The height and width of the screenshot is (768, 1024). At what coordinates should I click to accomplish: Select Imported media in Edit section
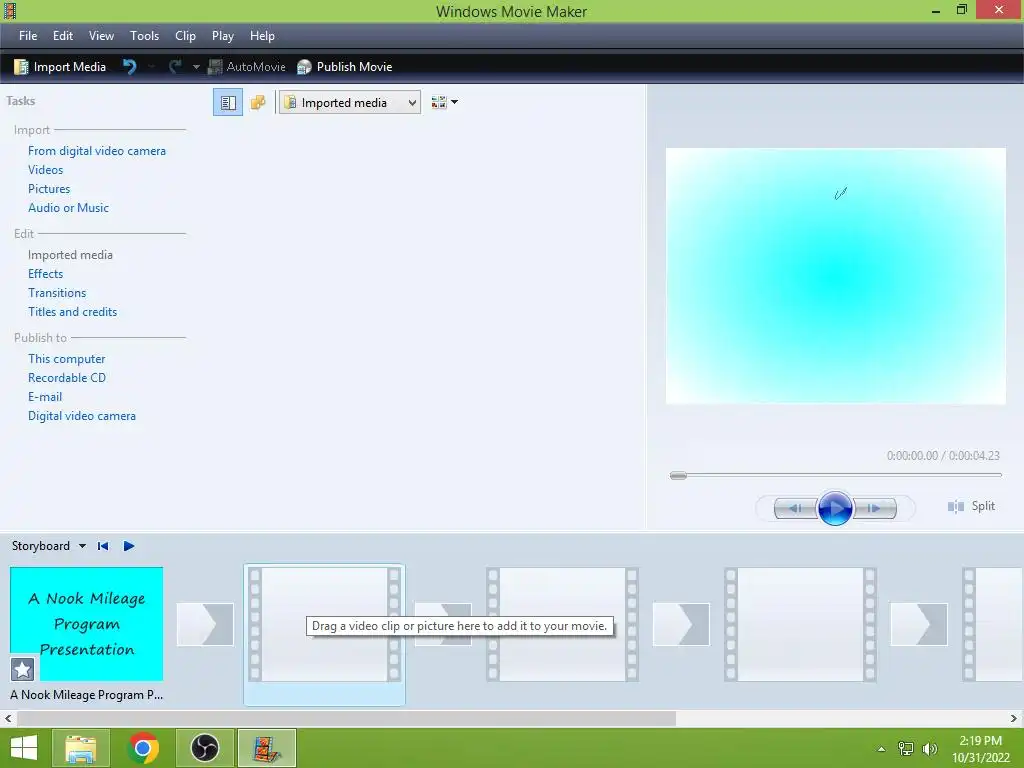tap(71, 255)
